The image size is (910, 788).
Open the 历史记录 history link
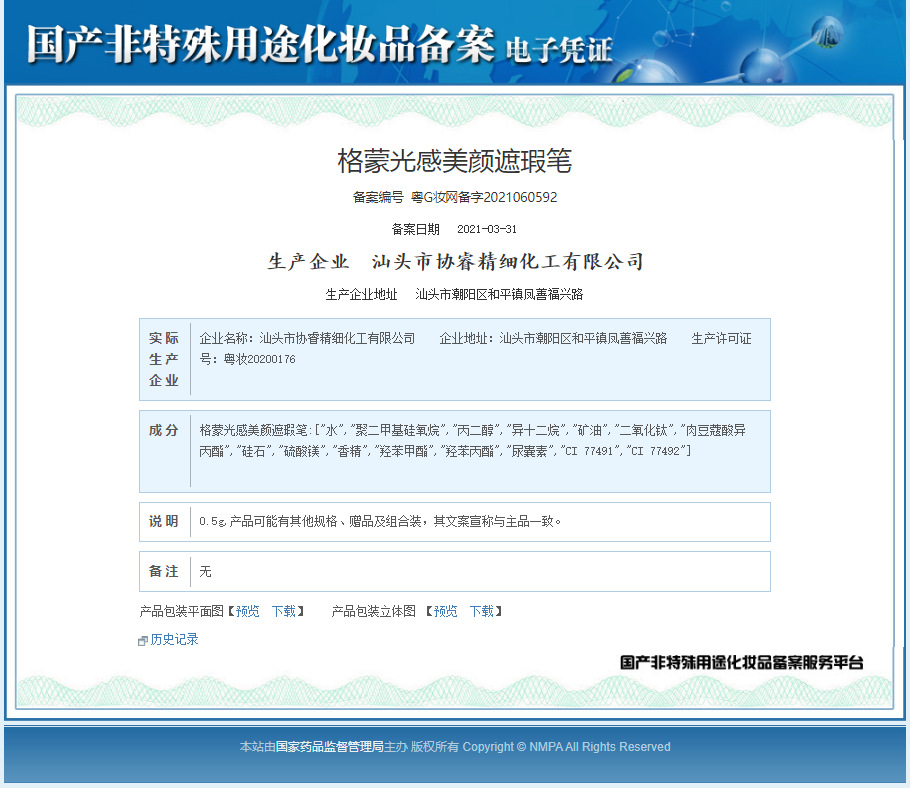tap(174, 639)
